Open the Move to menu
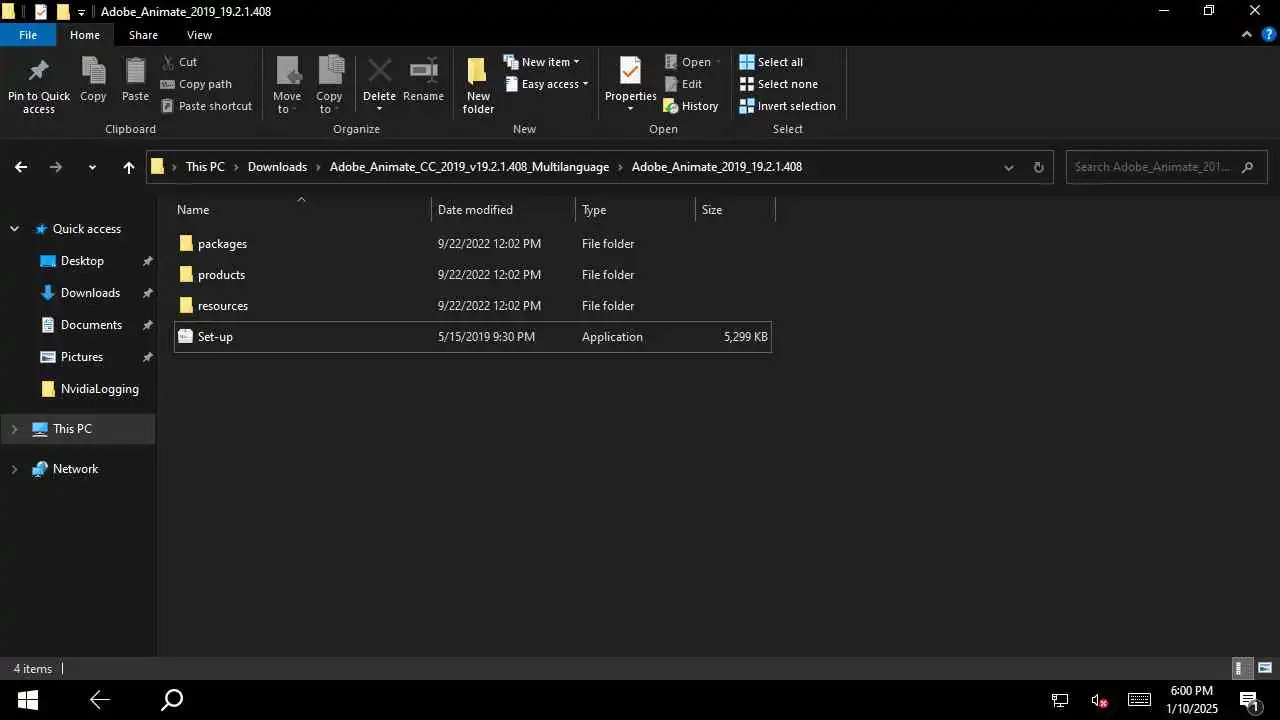 click(287, 85)
